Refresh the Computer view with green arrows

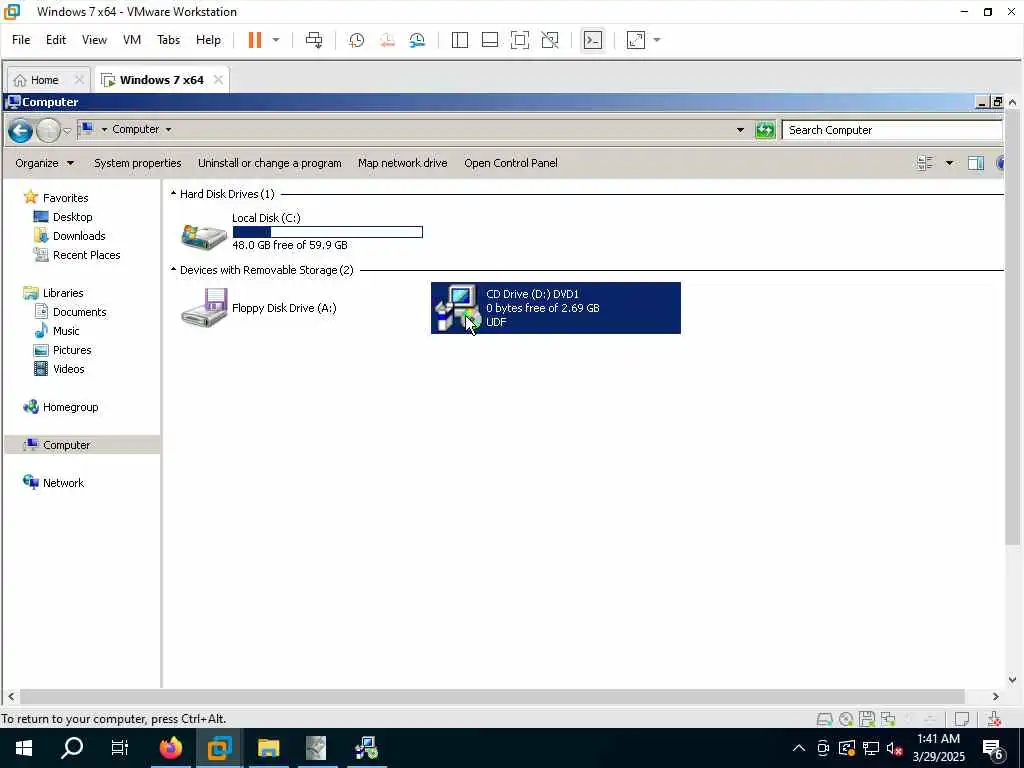765,130
